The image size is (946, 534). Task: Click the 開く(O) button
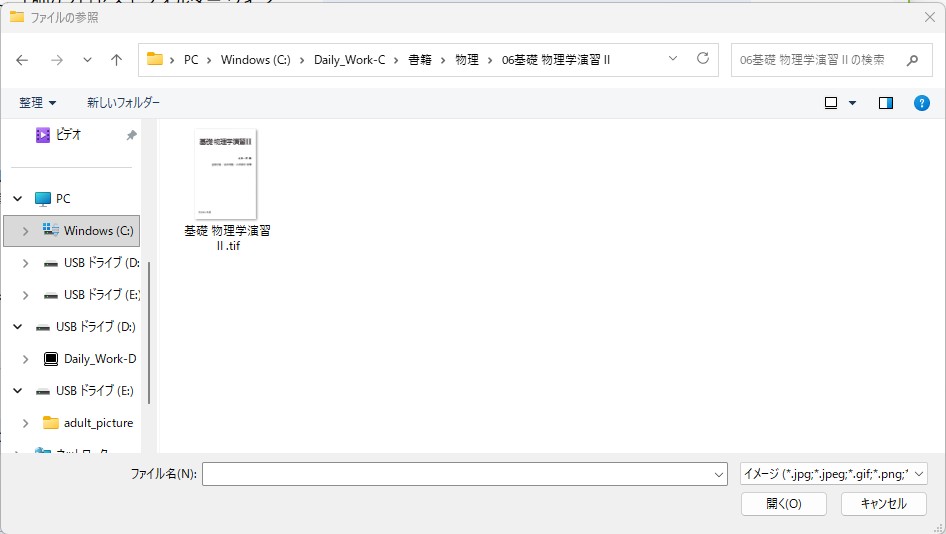point(783,504)
